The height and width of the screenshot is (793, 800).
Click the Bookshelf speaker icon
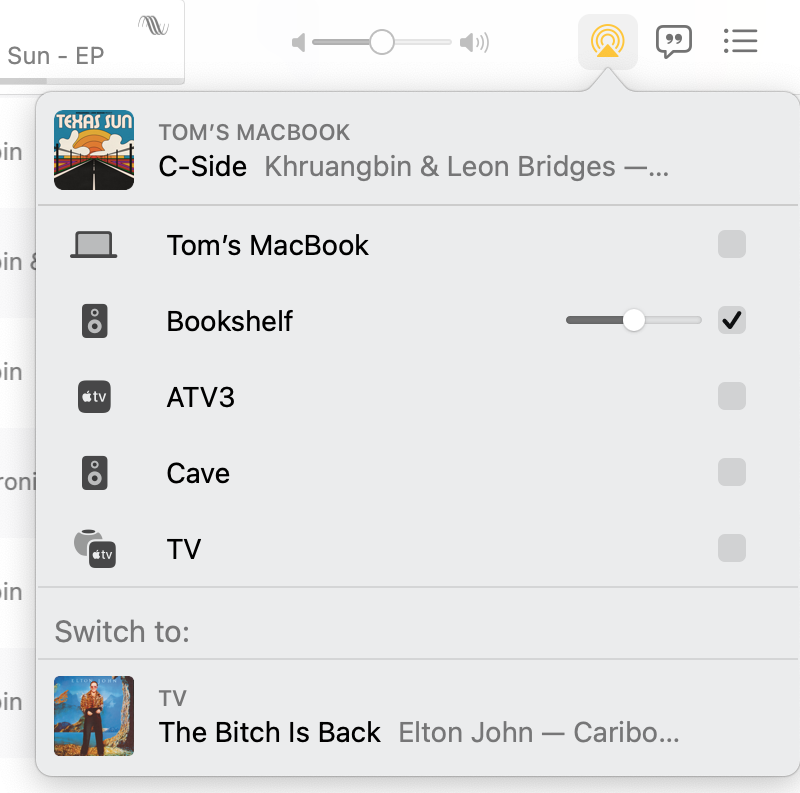[x=94, y=321]
